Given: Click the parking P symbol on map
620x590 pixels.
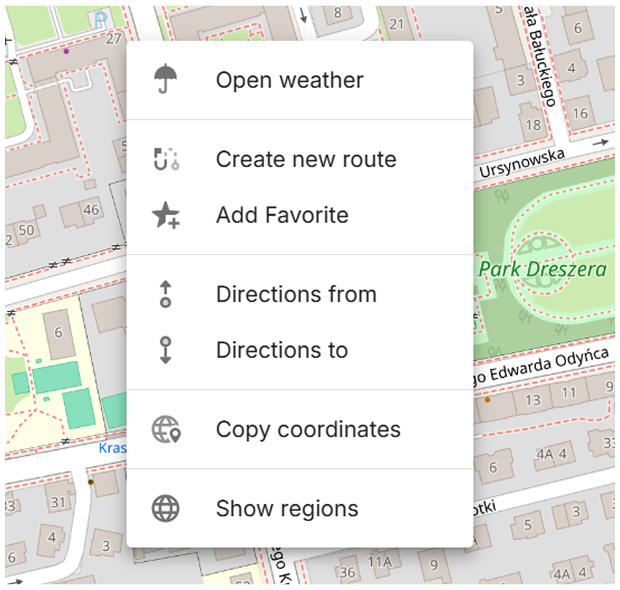Looking at the screenshot, I should click(97, 19).
